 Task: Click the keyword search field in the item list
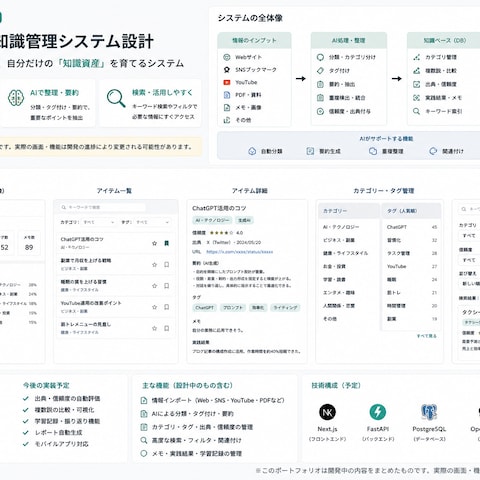pos(102,207)
